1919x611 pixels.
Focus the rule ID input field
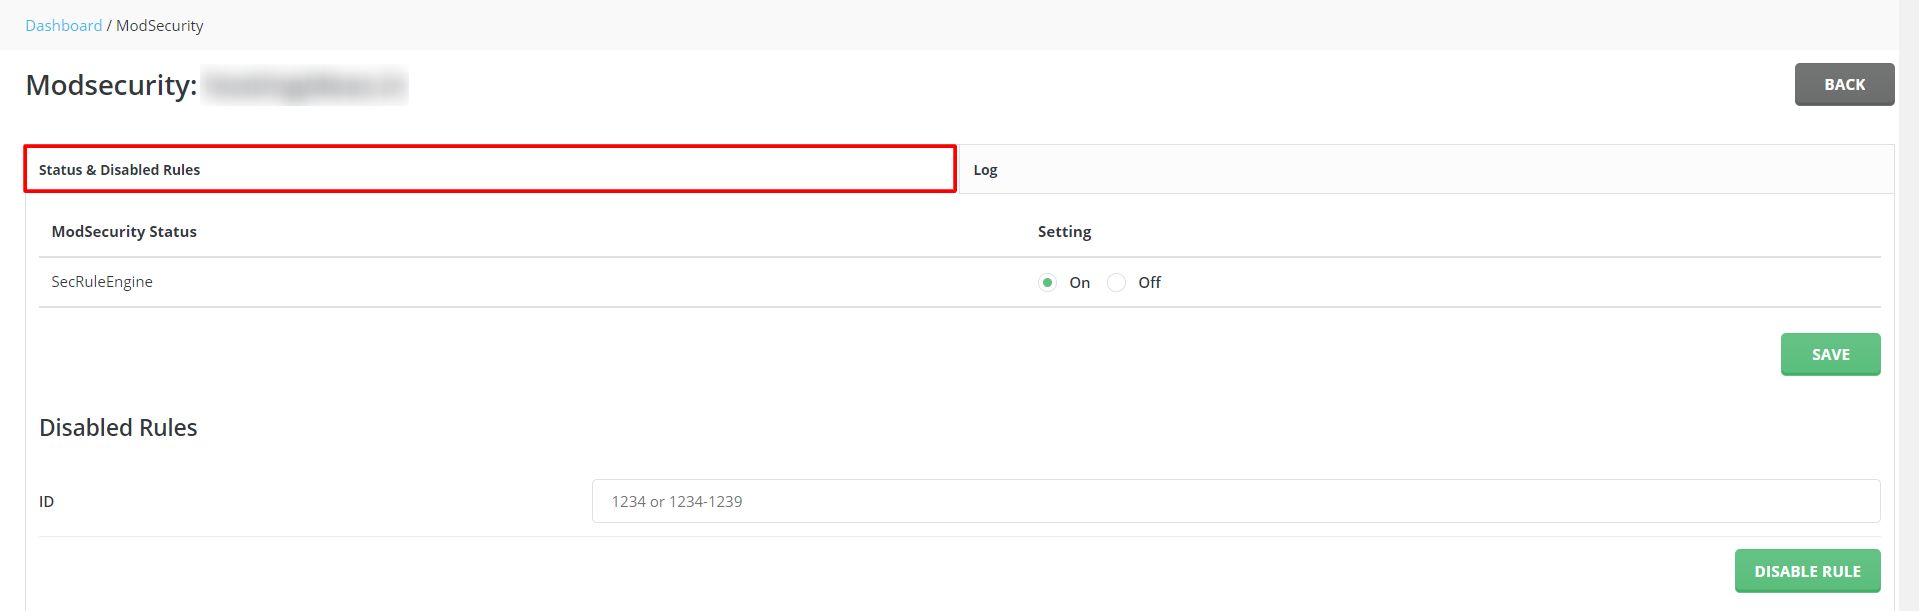(1235, 501)
